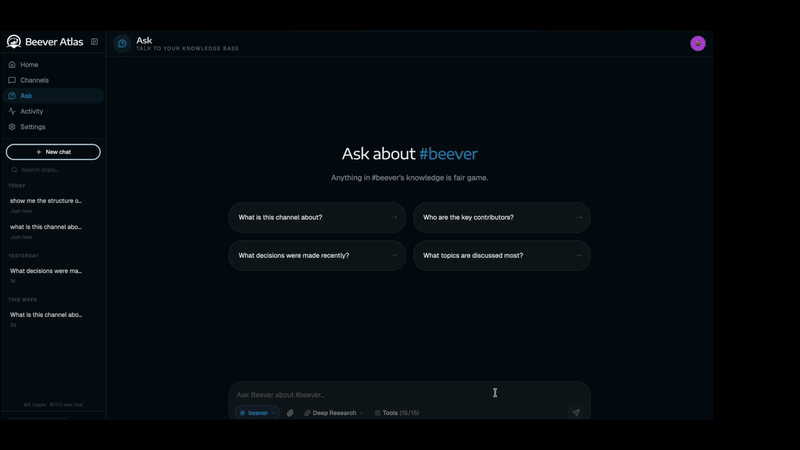Click the Search chats field
Screen dimensions: 800x450
[x=53, y=170]
